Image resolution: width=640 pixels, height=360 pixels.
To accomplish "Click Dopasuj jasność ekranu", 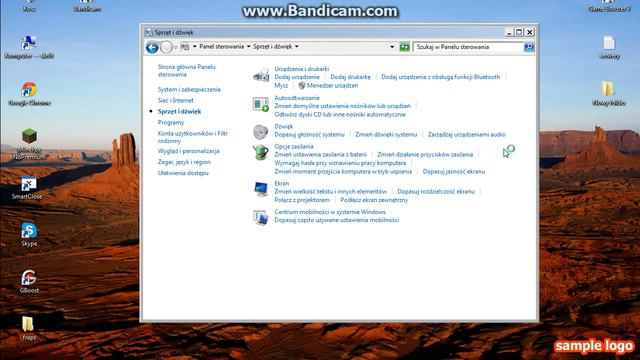I will 454,171.
